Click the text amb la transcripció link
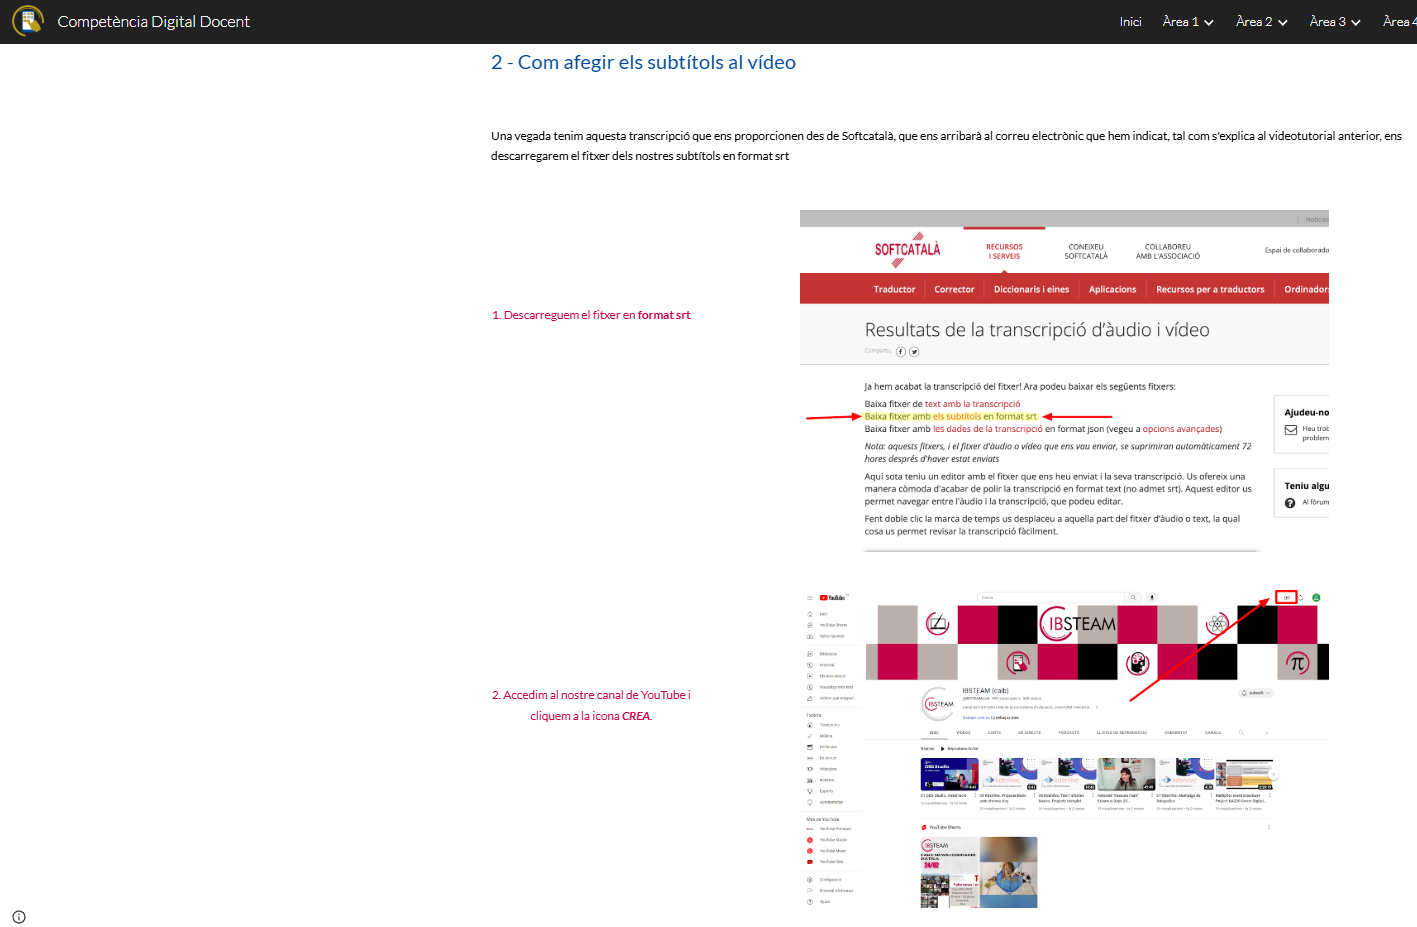 pyautogui.click(x=972, y=404)
